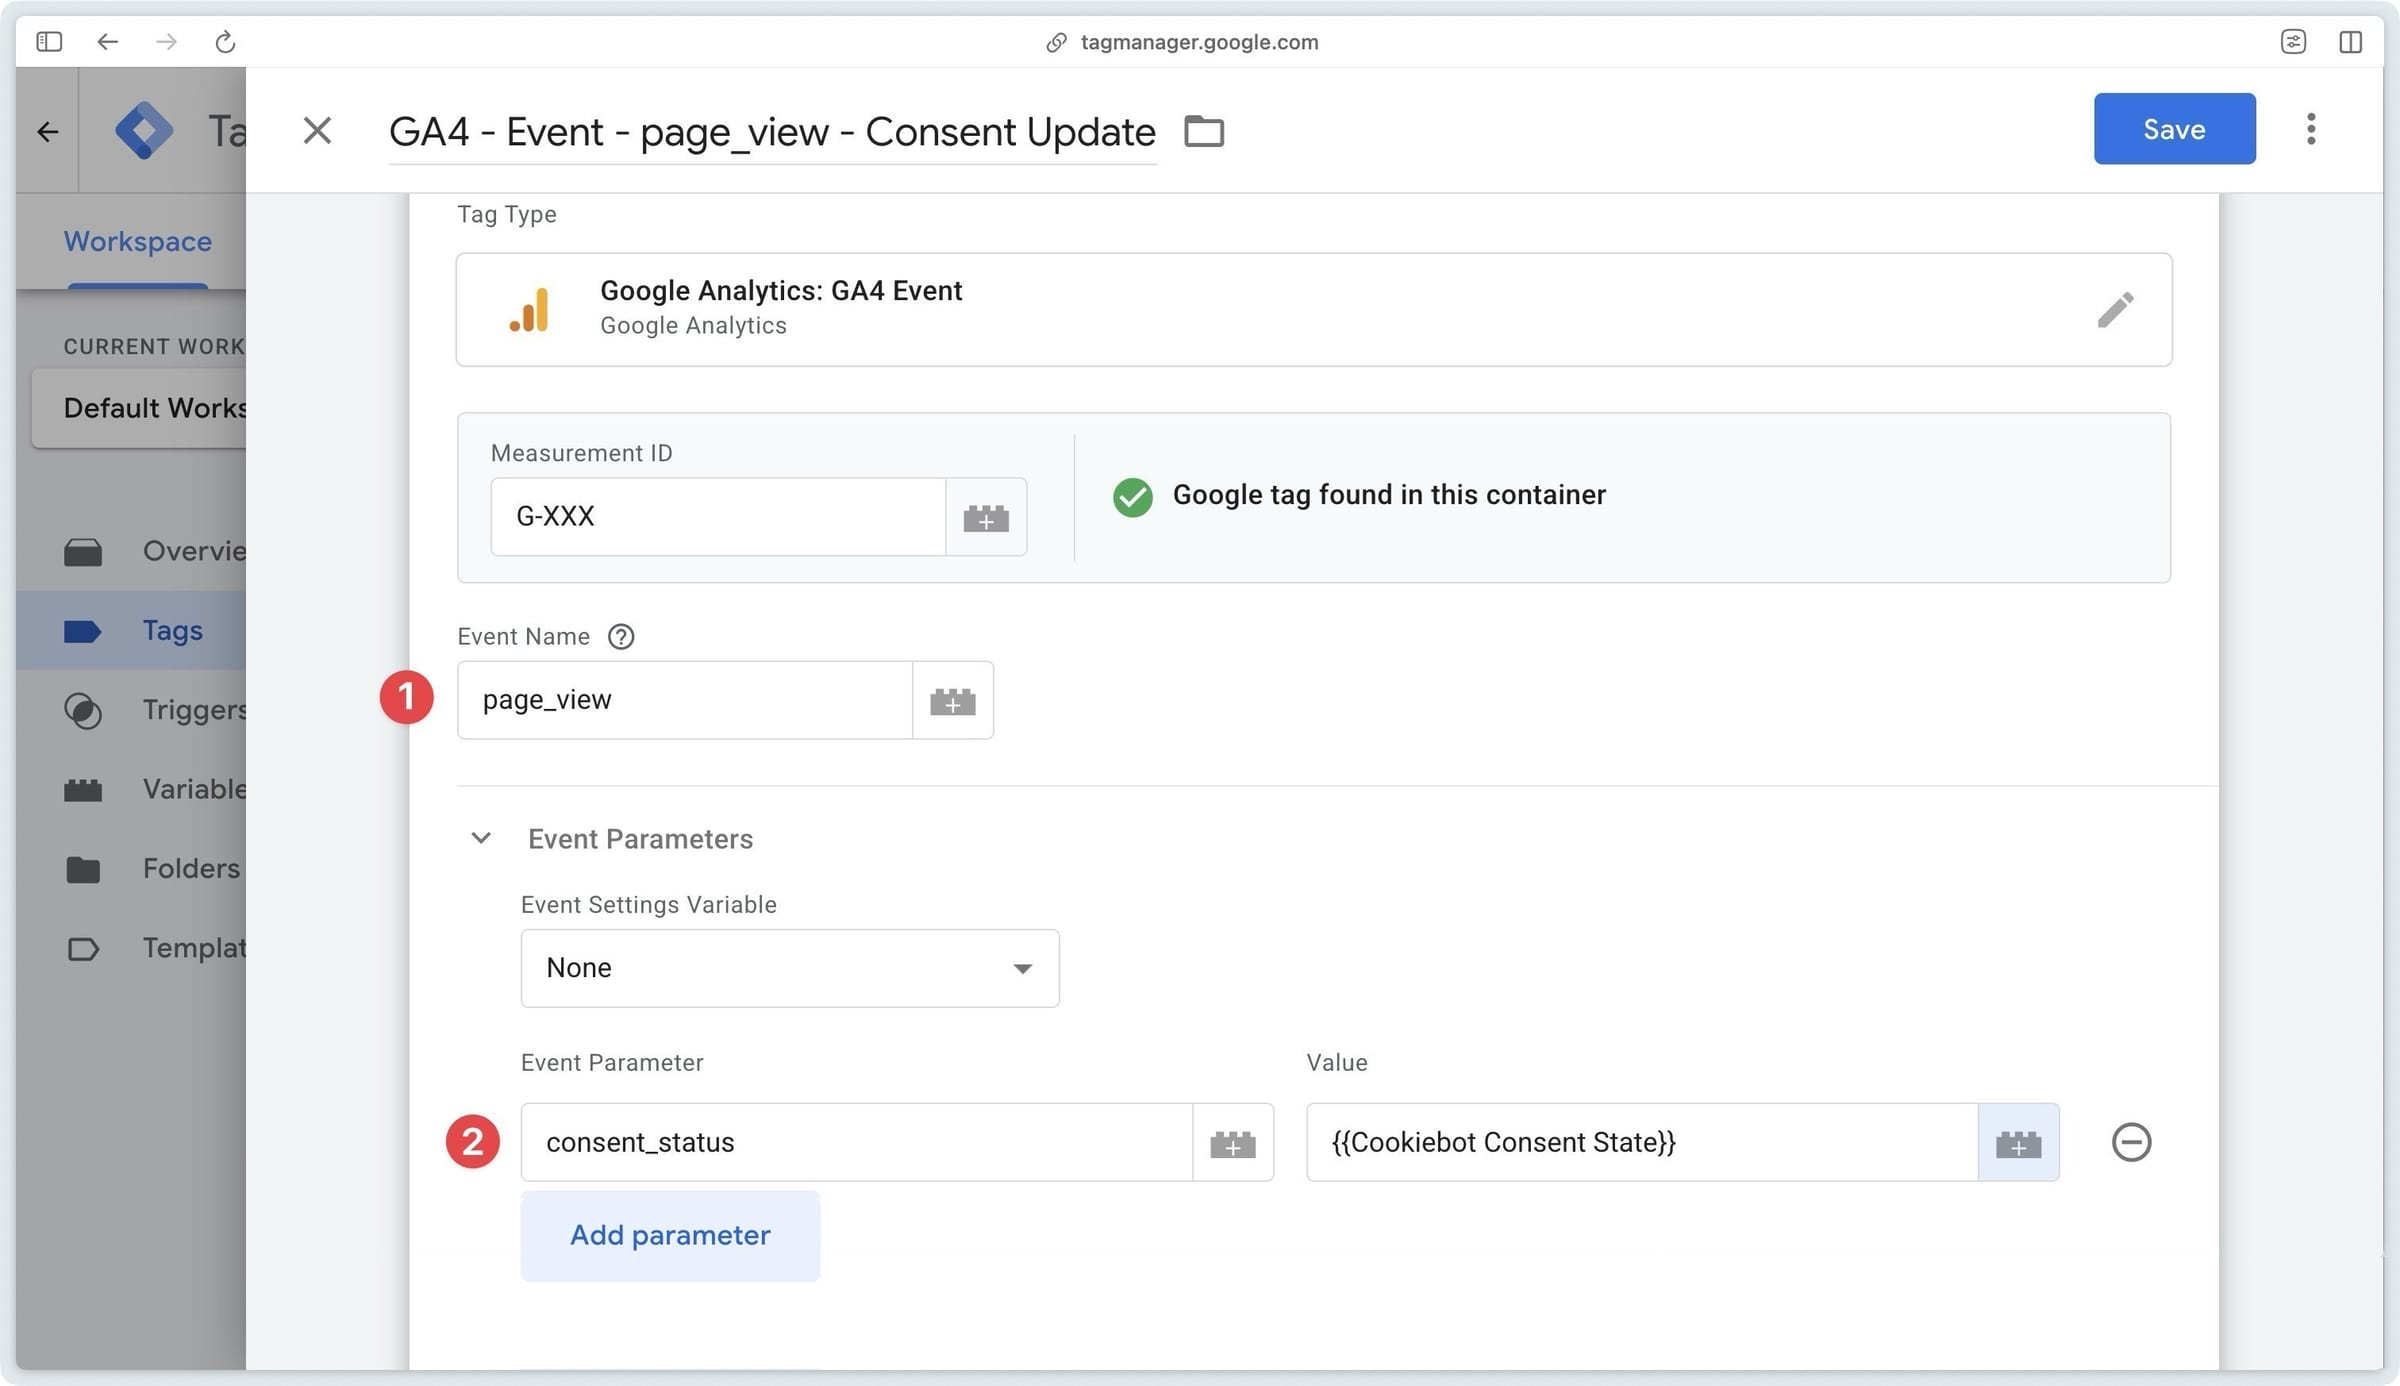Click the folder icon beside tag name
The height and width of the screenshot is (1386, 2400).
[1204, 131]
